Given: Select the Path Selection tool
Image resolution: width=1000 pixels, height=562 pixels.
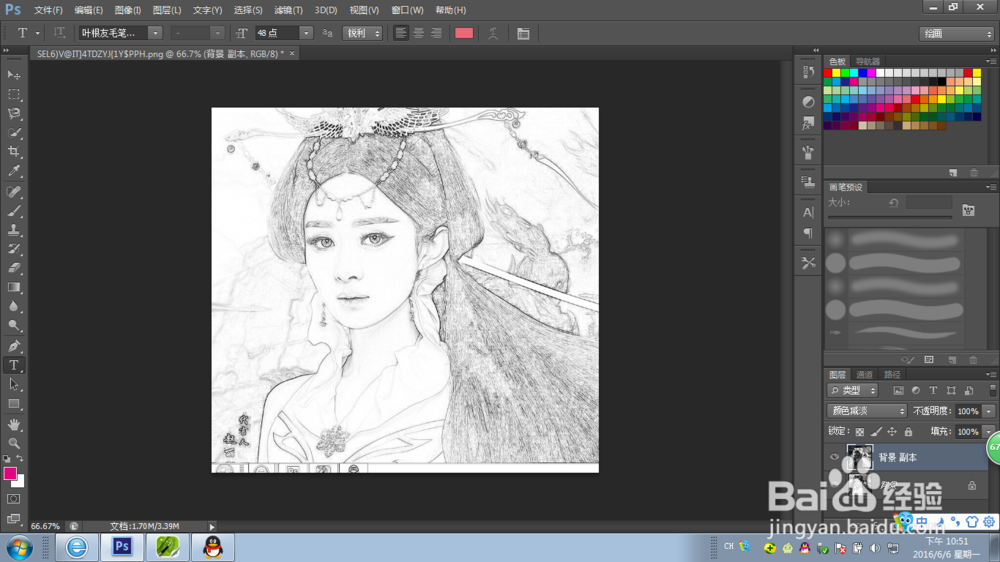Looking at the screenshot, I should (x=13, y=385).
